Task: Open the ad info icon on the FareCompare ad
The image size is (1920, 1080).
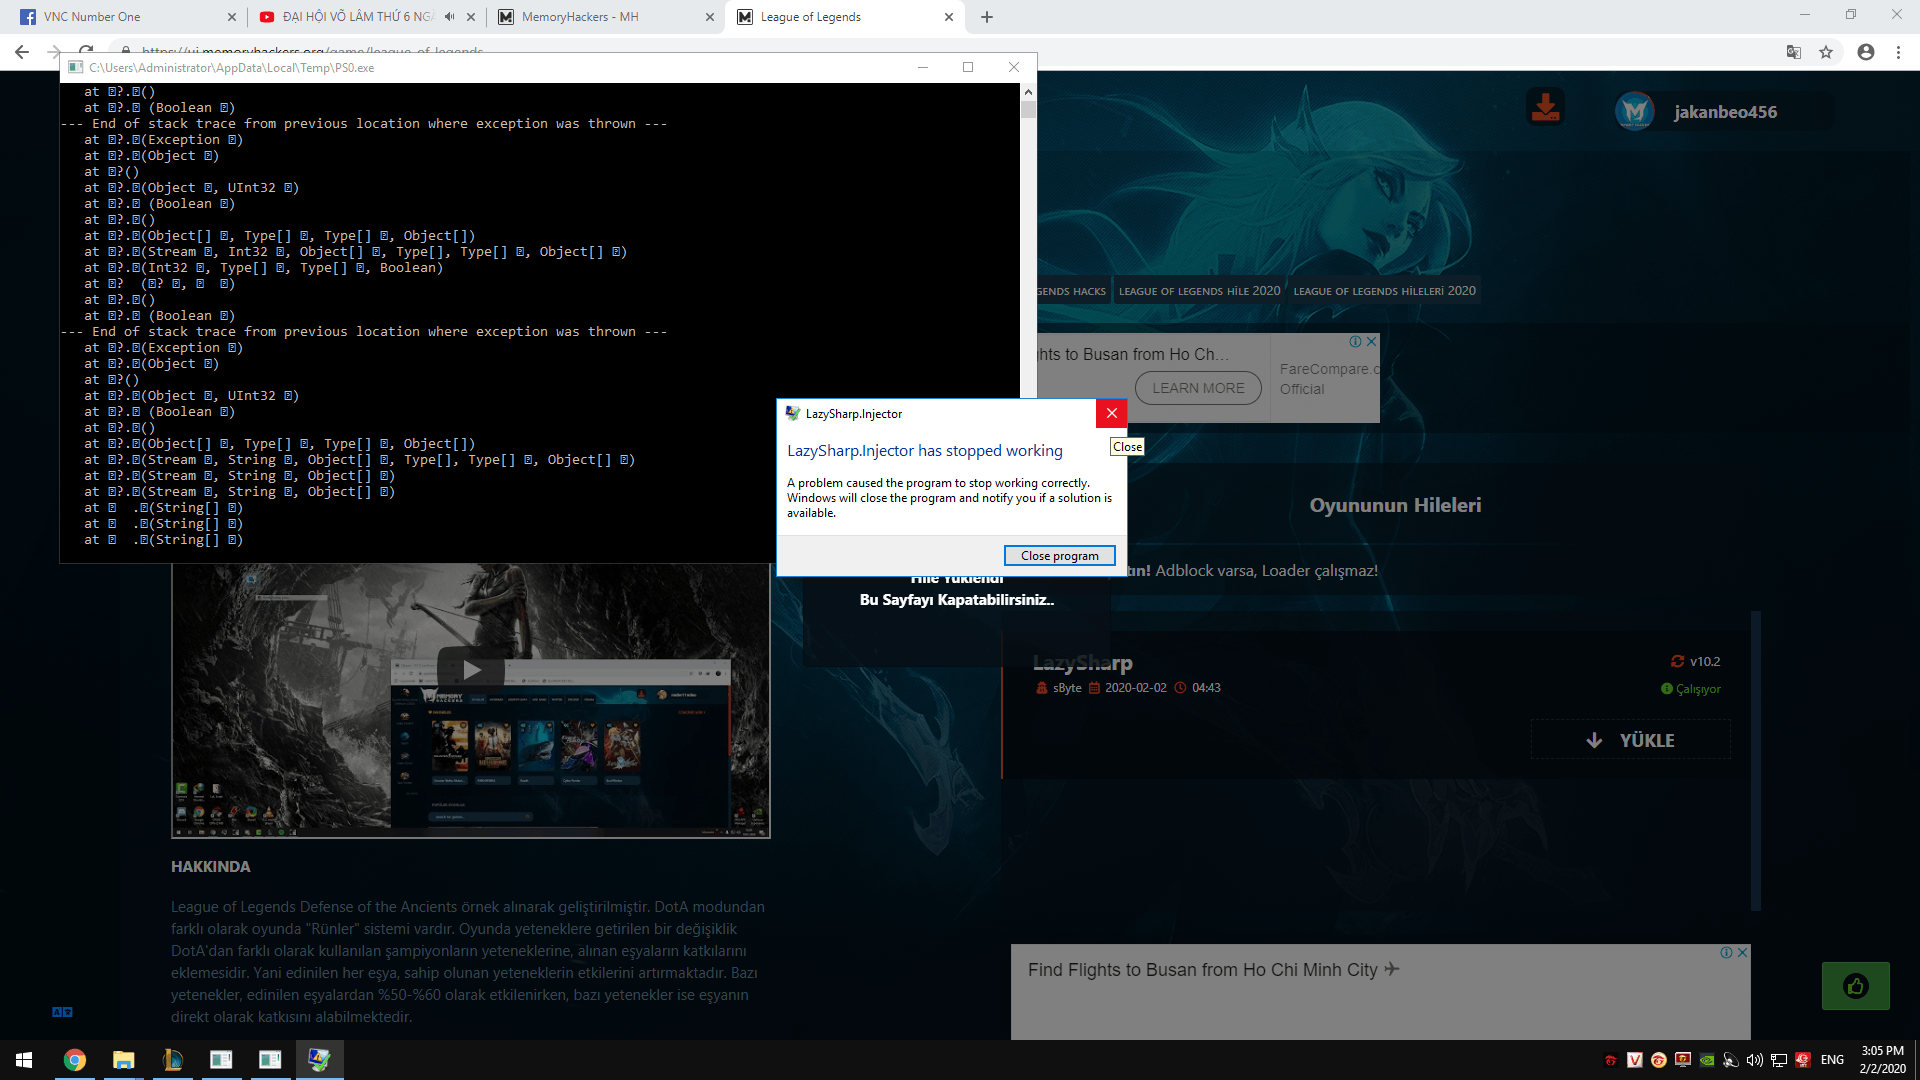Action: [x=1355, y=341]
